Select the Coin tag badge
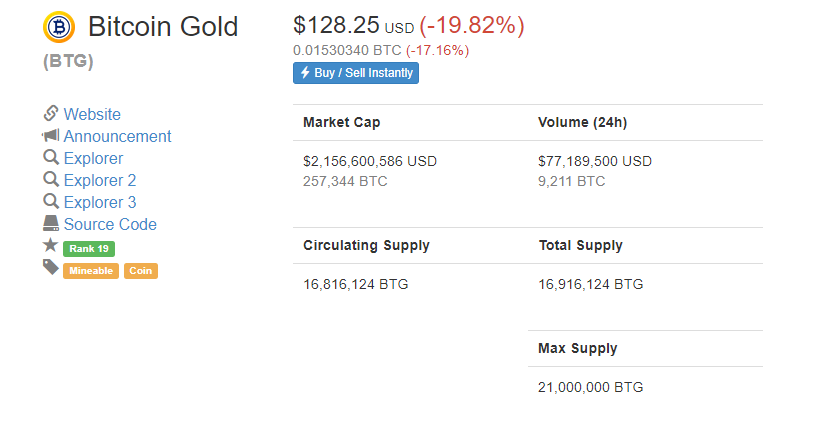The height and width of the screenshot is (439, 813). [x=141, y=271]
